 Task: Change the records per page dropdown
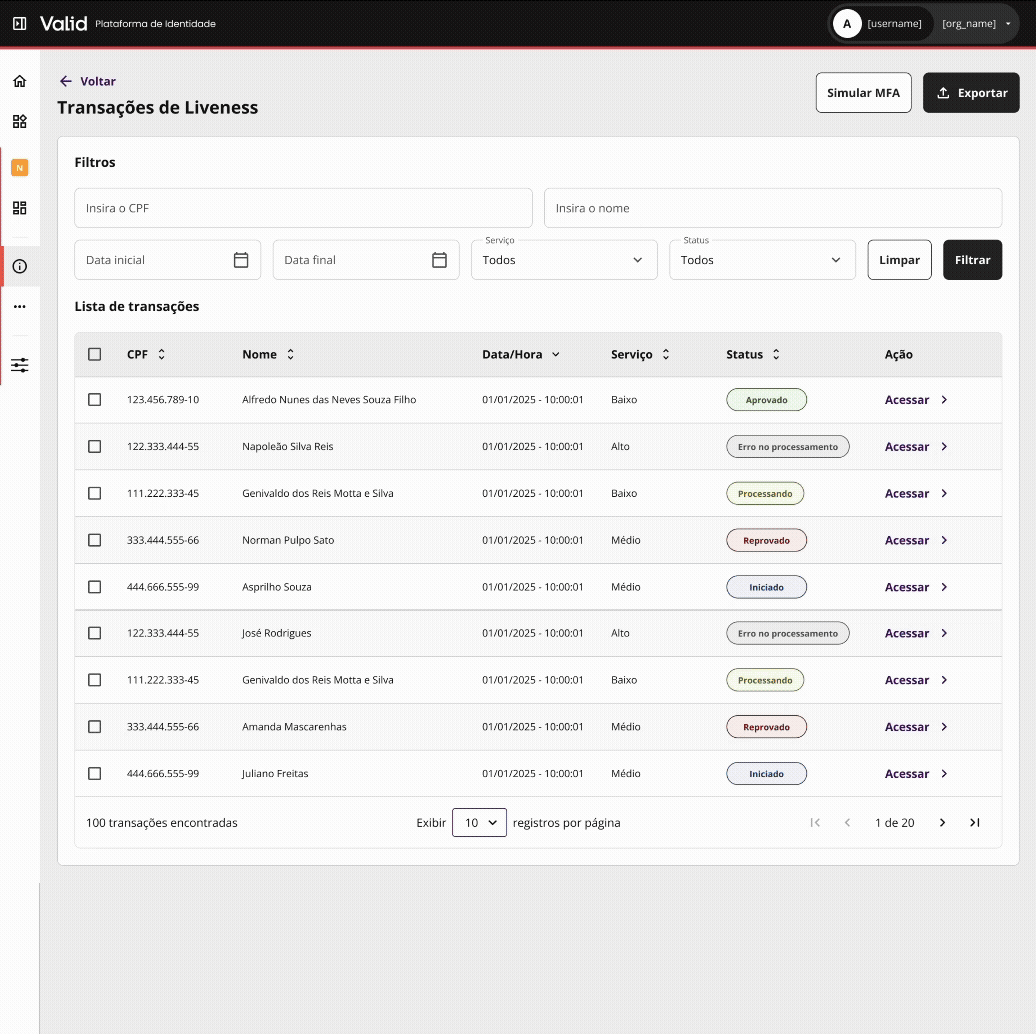(x=479, y=823)
